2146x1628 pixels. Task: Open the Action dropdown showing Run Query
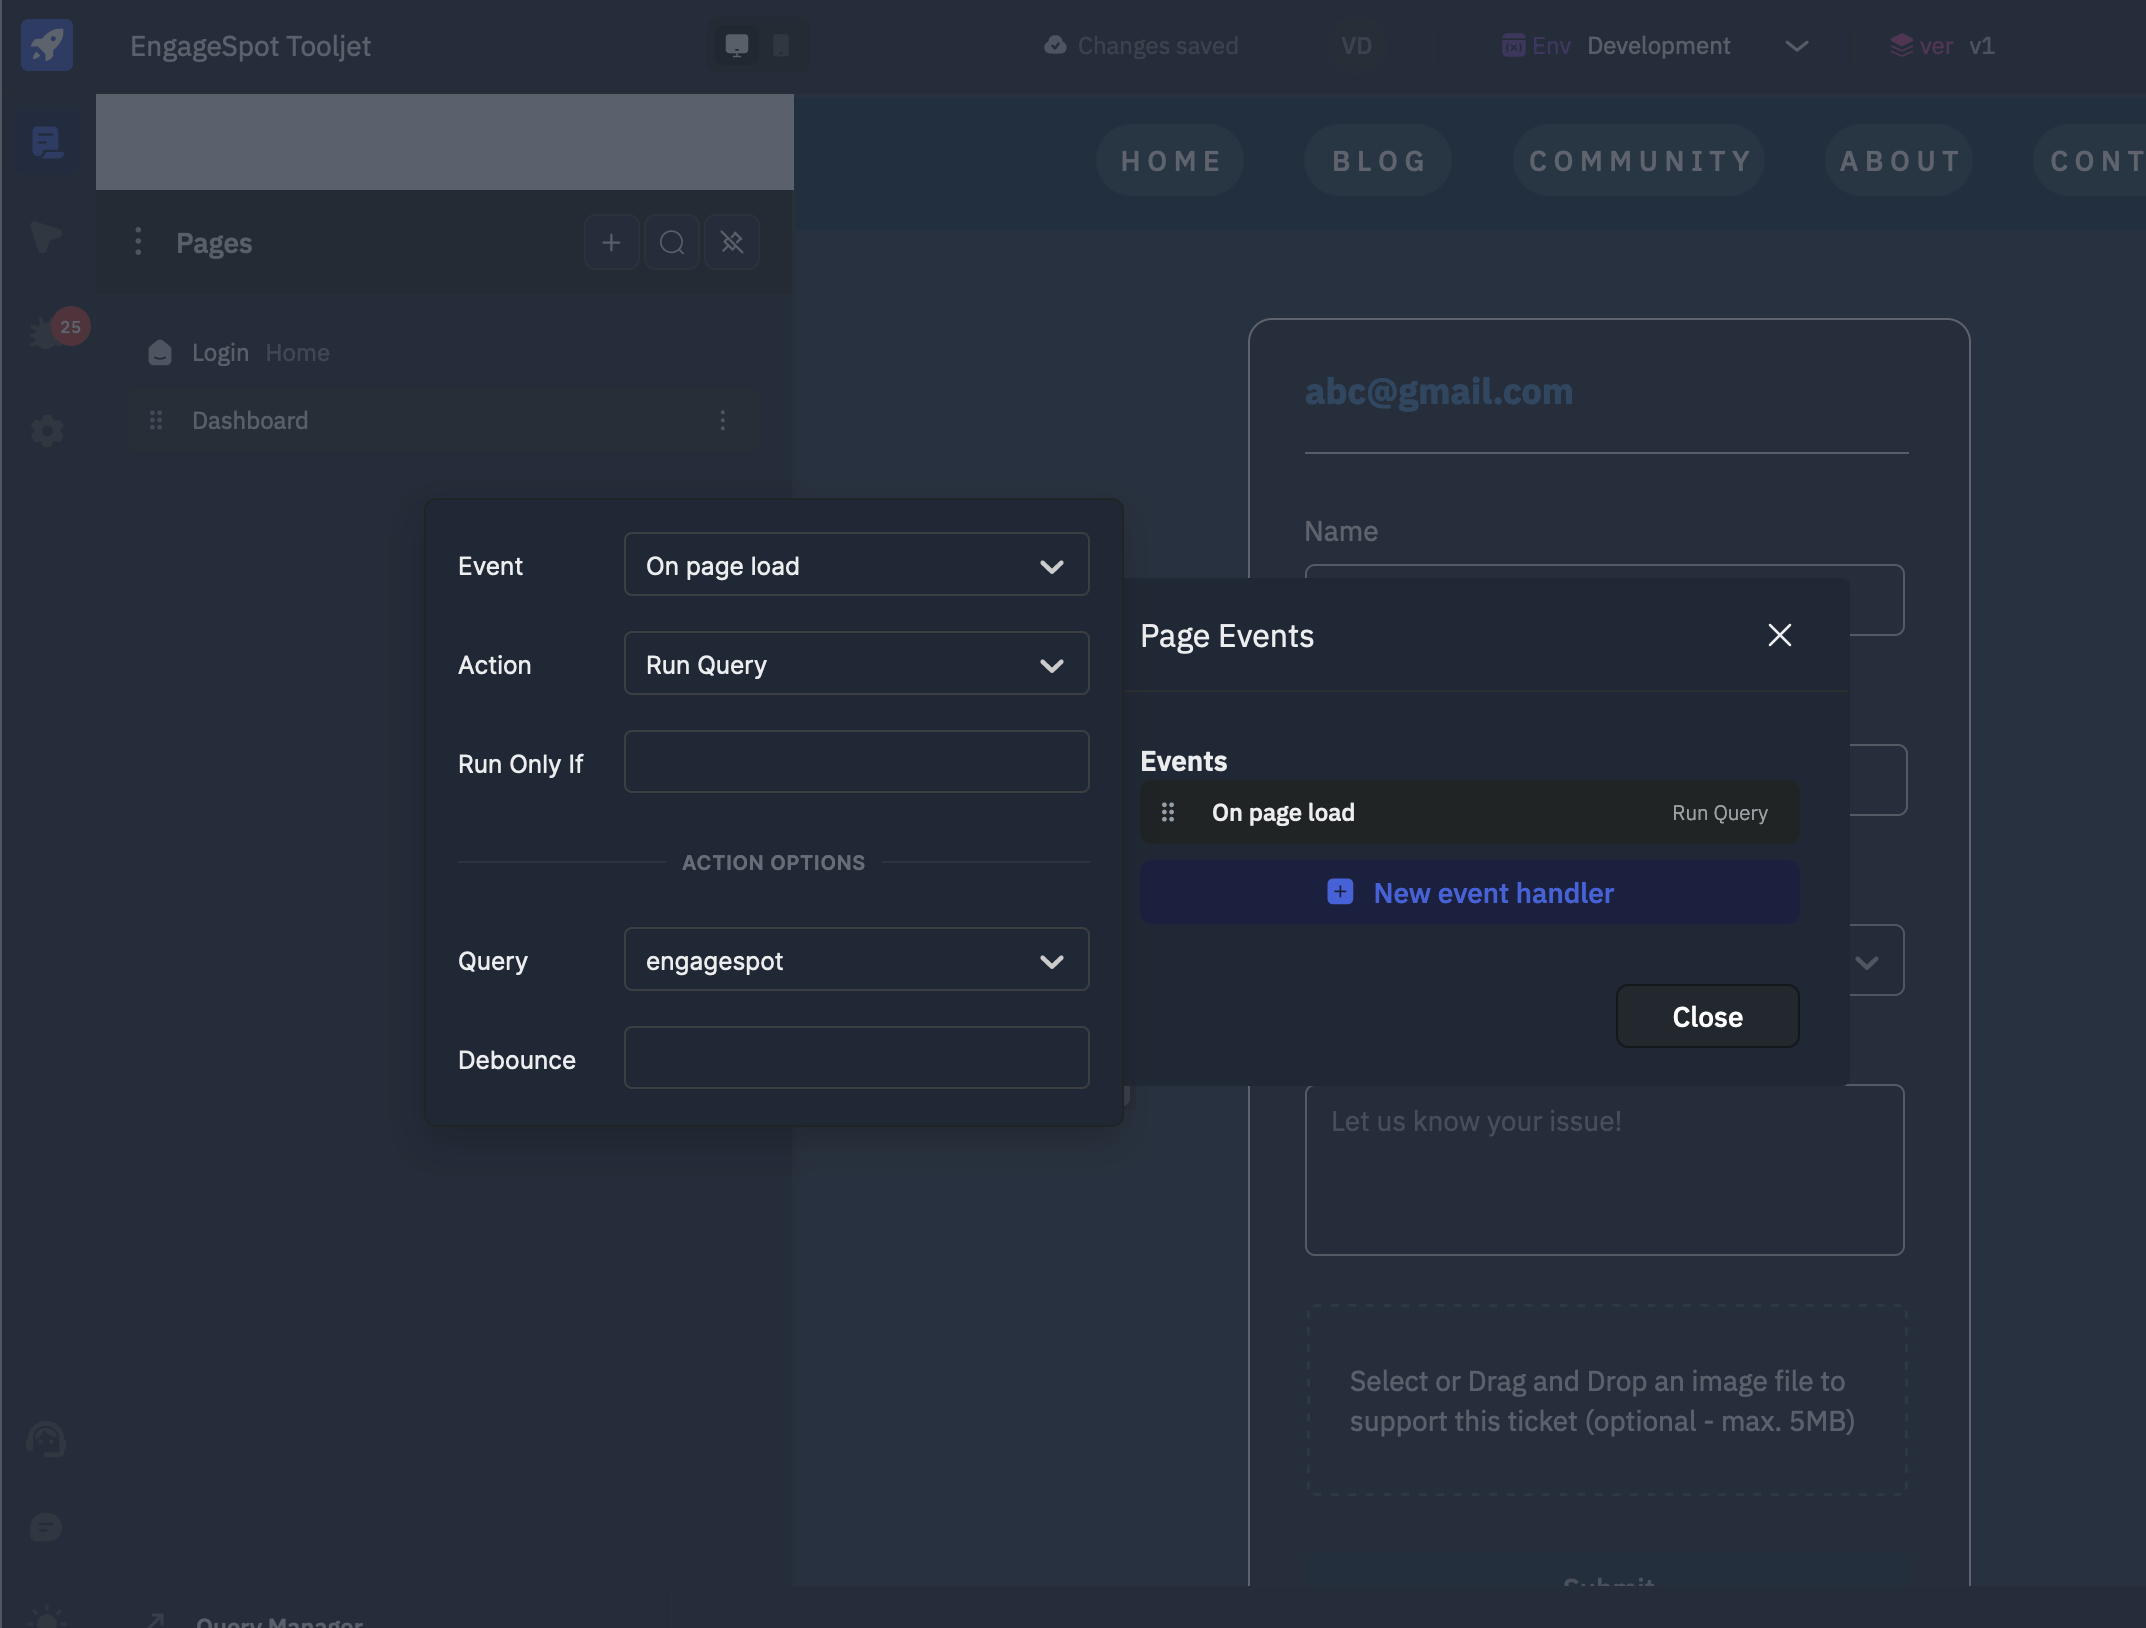point(856,663)
